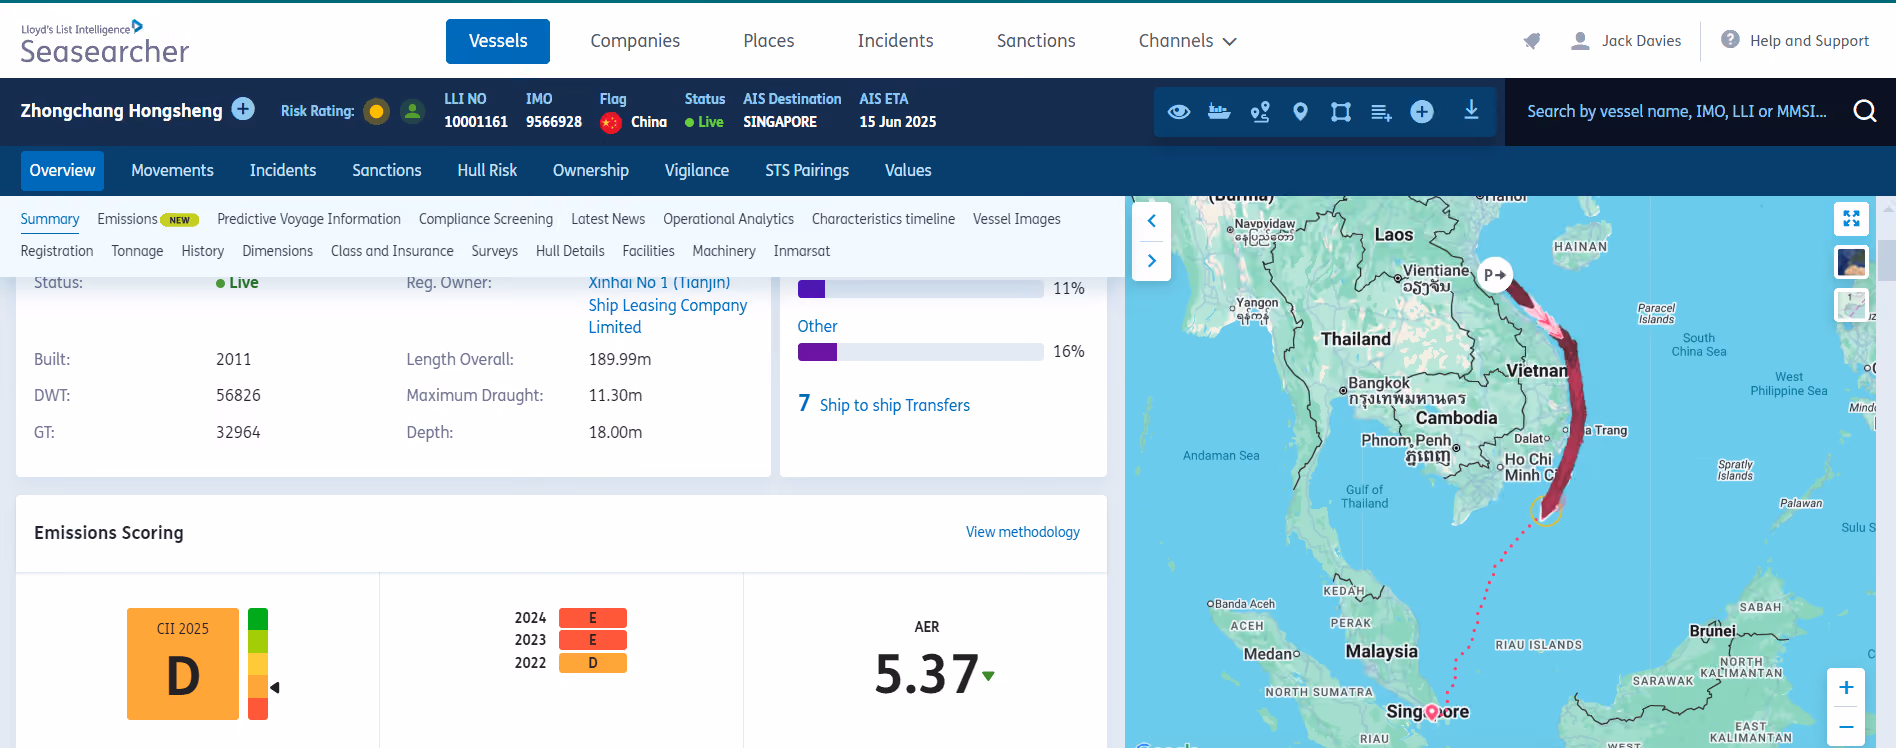Screen dimensions: 1896x748
Task: Click the circled plus icon in vessel toolbar
Action: point(1422,111)
